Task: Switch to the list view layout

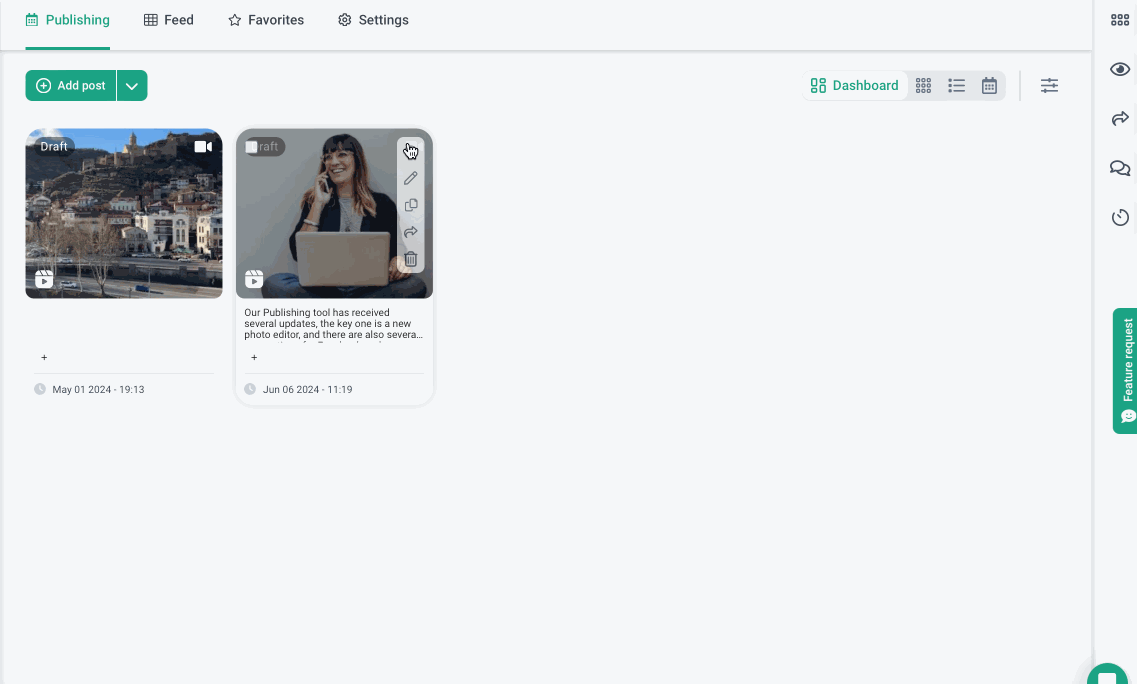Action: (x=957, y=86)
